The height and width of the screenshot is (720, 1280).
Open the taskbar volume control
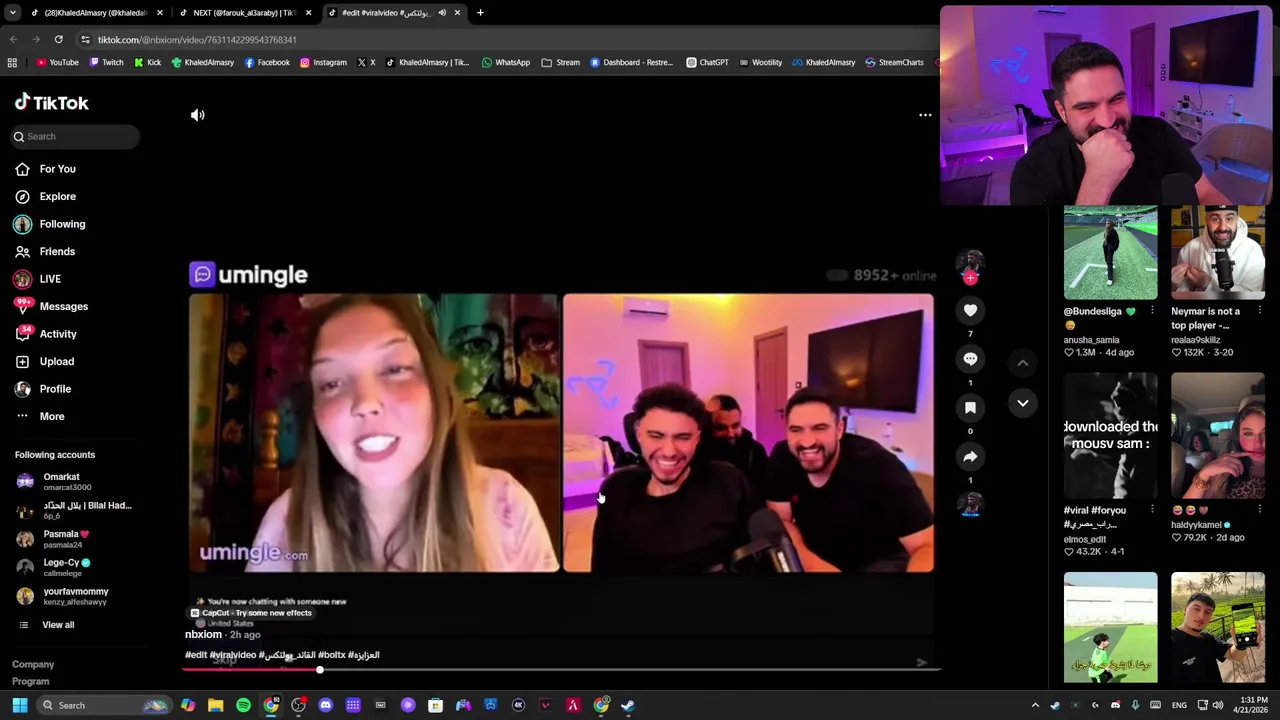(x=1217, y=705)
